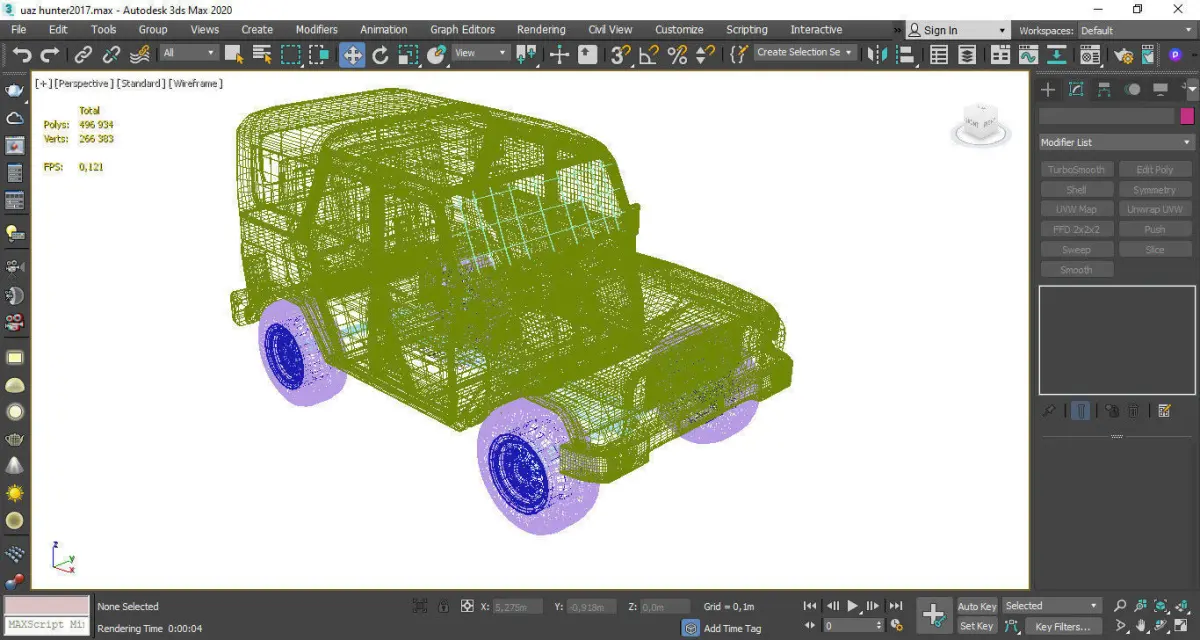
Task: Click Zoom Extents All Selected icon
Action: 1182,606
